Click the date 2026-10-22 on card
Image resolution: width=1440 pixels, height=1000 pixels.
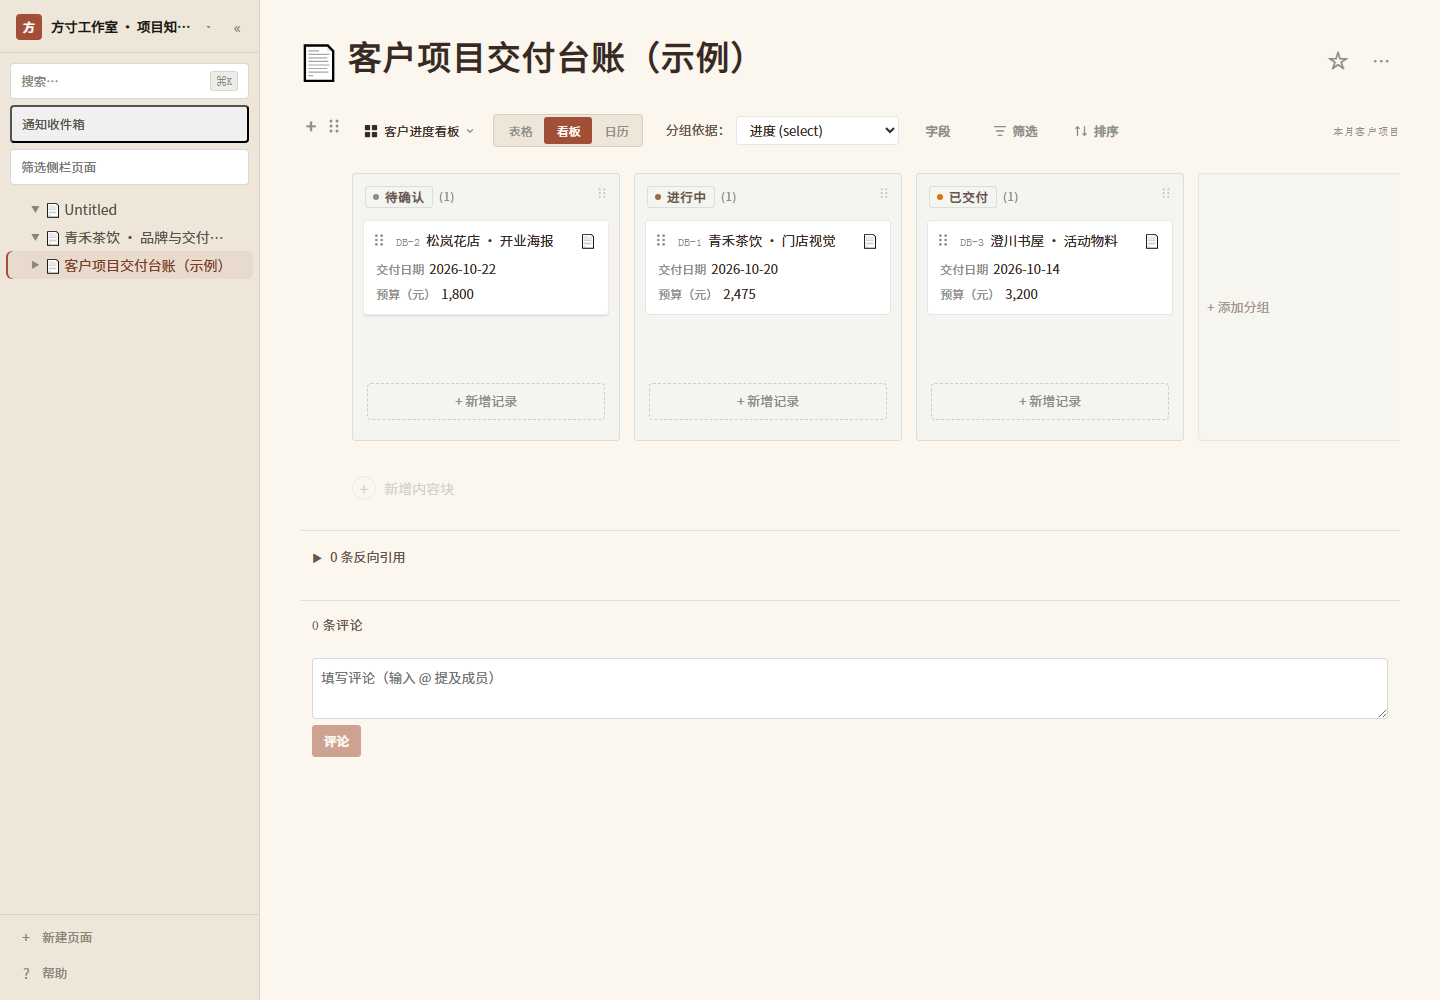(462, 269)
